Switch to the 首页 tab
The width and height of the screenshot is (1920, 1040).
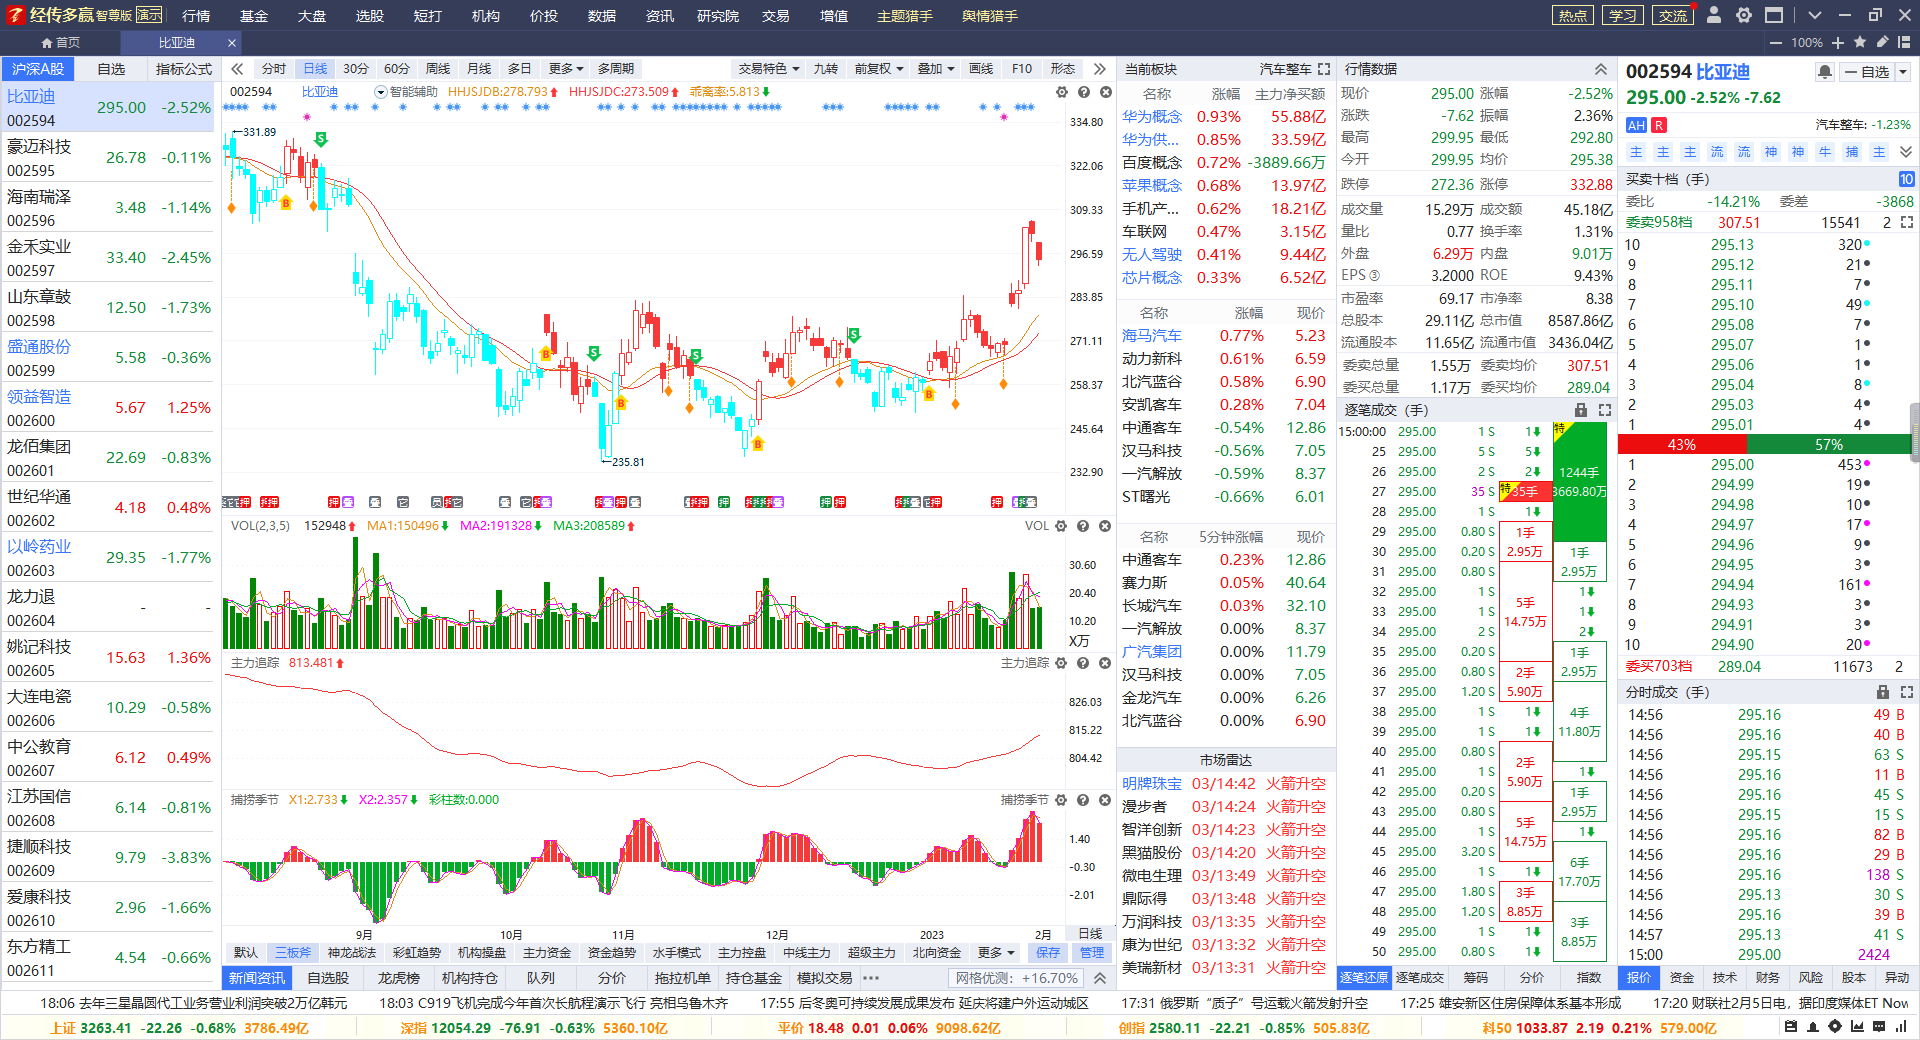pyautogui.click(x=60, y=43)
